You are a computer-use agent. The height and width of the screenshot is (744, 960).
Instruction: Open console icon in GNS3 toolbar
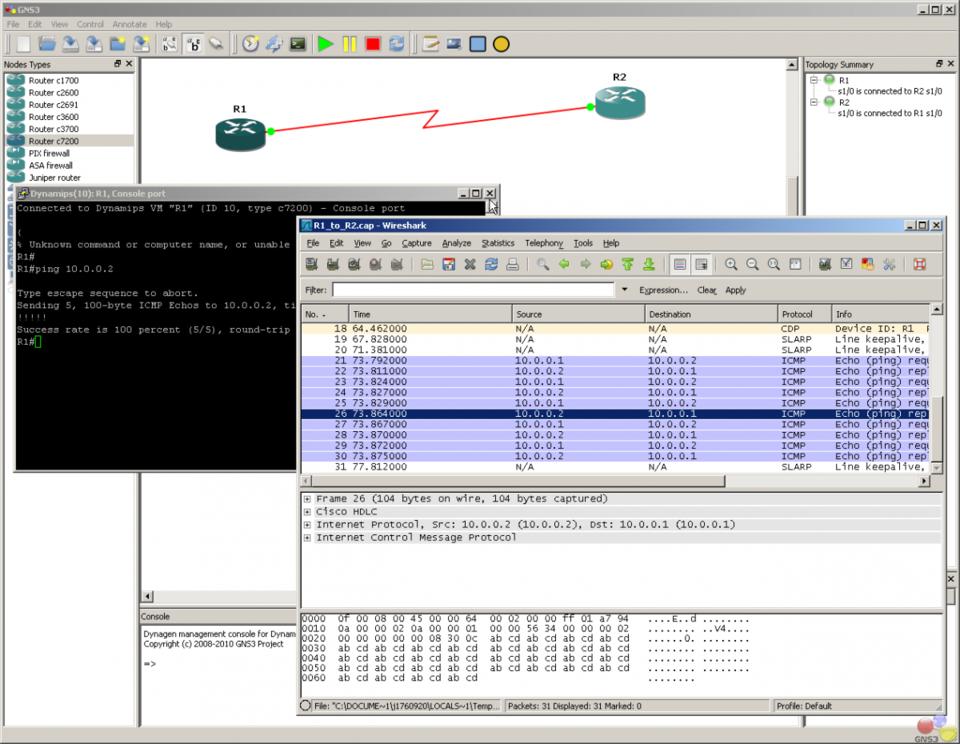pos(298,44)
